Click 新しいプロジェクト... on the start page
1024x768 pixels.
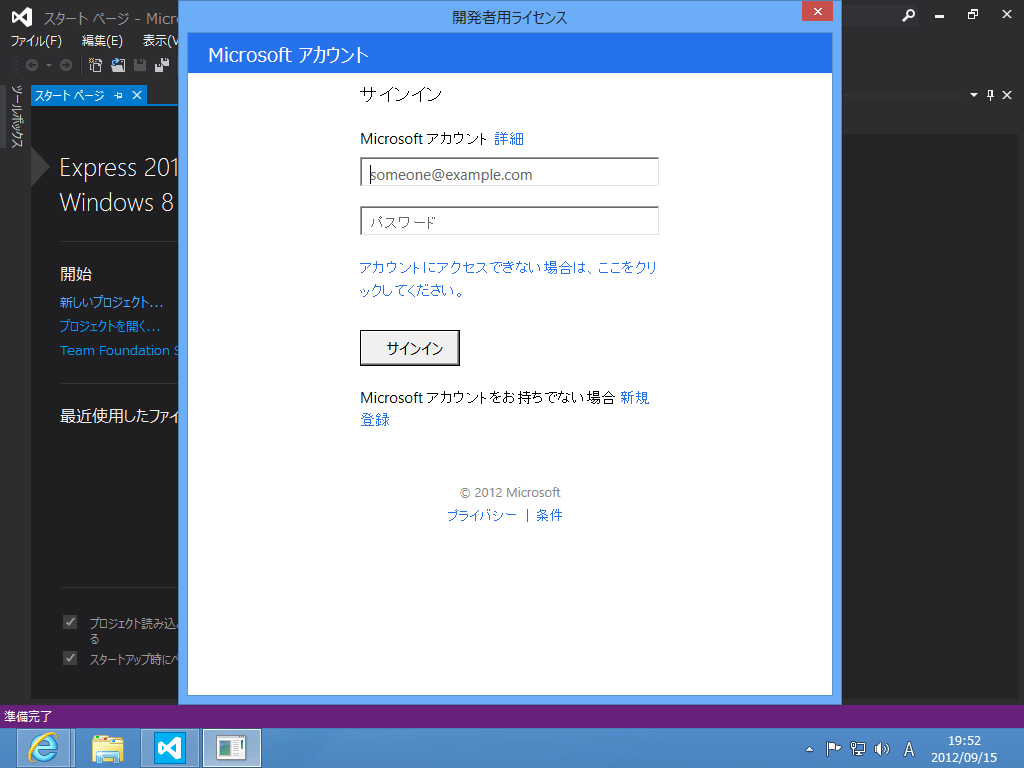tap(112, 302)
